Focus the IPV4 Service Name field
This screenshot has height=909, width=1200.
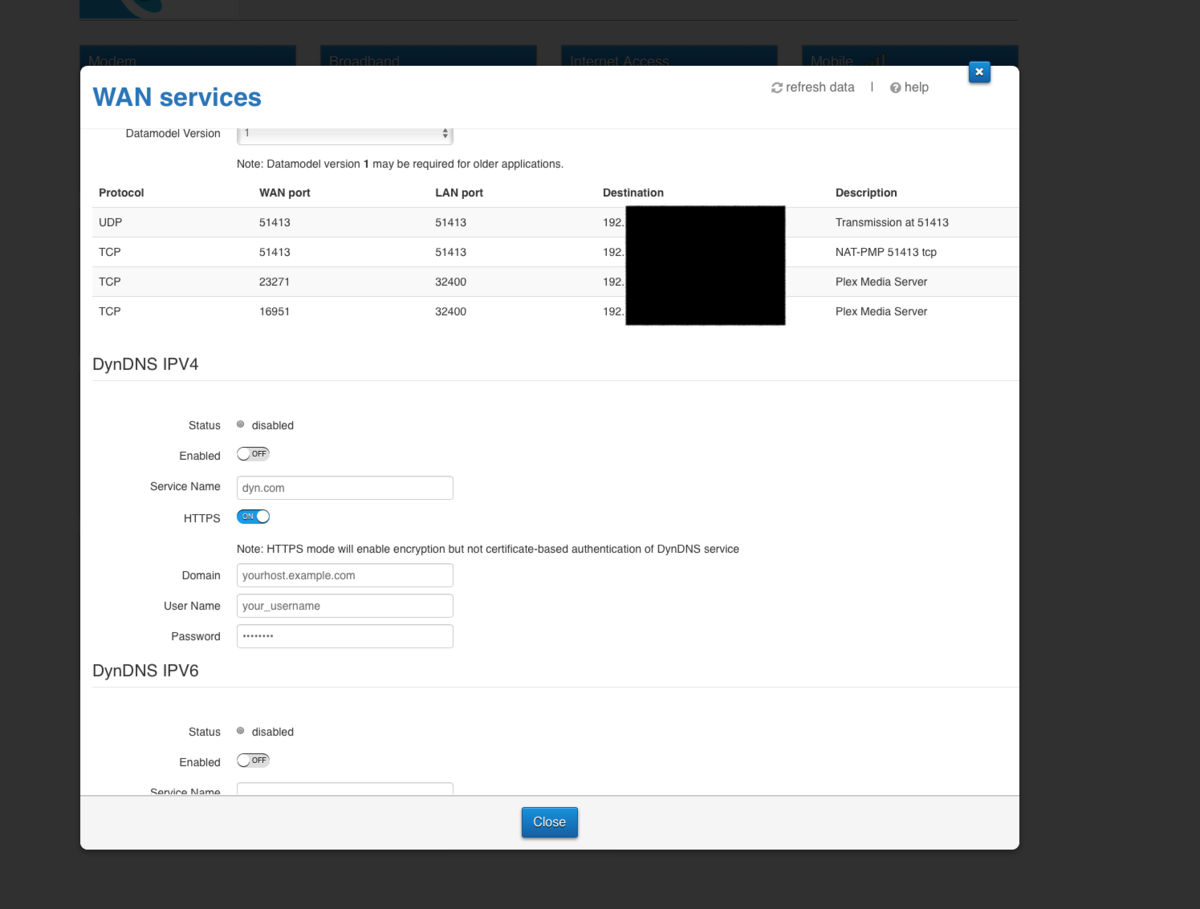[x=345, y=488]
